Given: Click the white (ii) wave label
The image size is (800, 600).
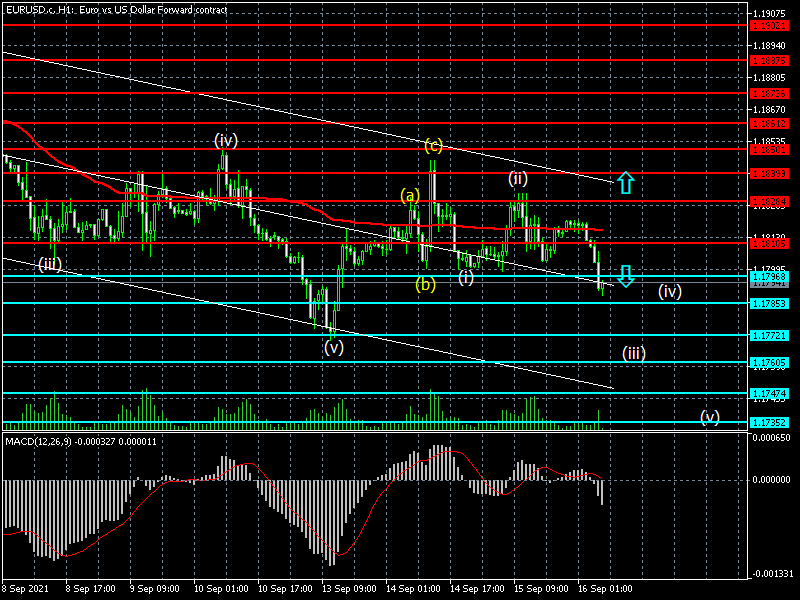Looking at the screenshot, I should (x=517, y=178).
